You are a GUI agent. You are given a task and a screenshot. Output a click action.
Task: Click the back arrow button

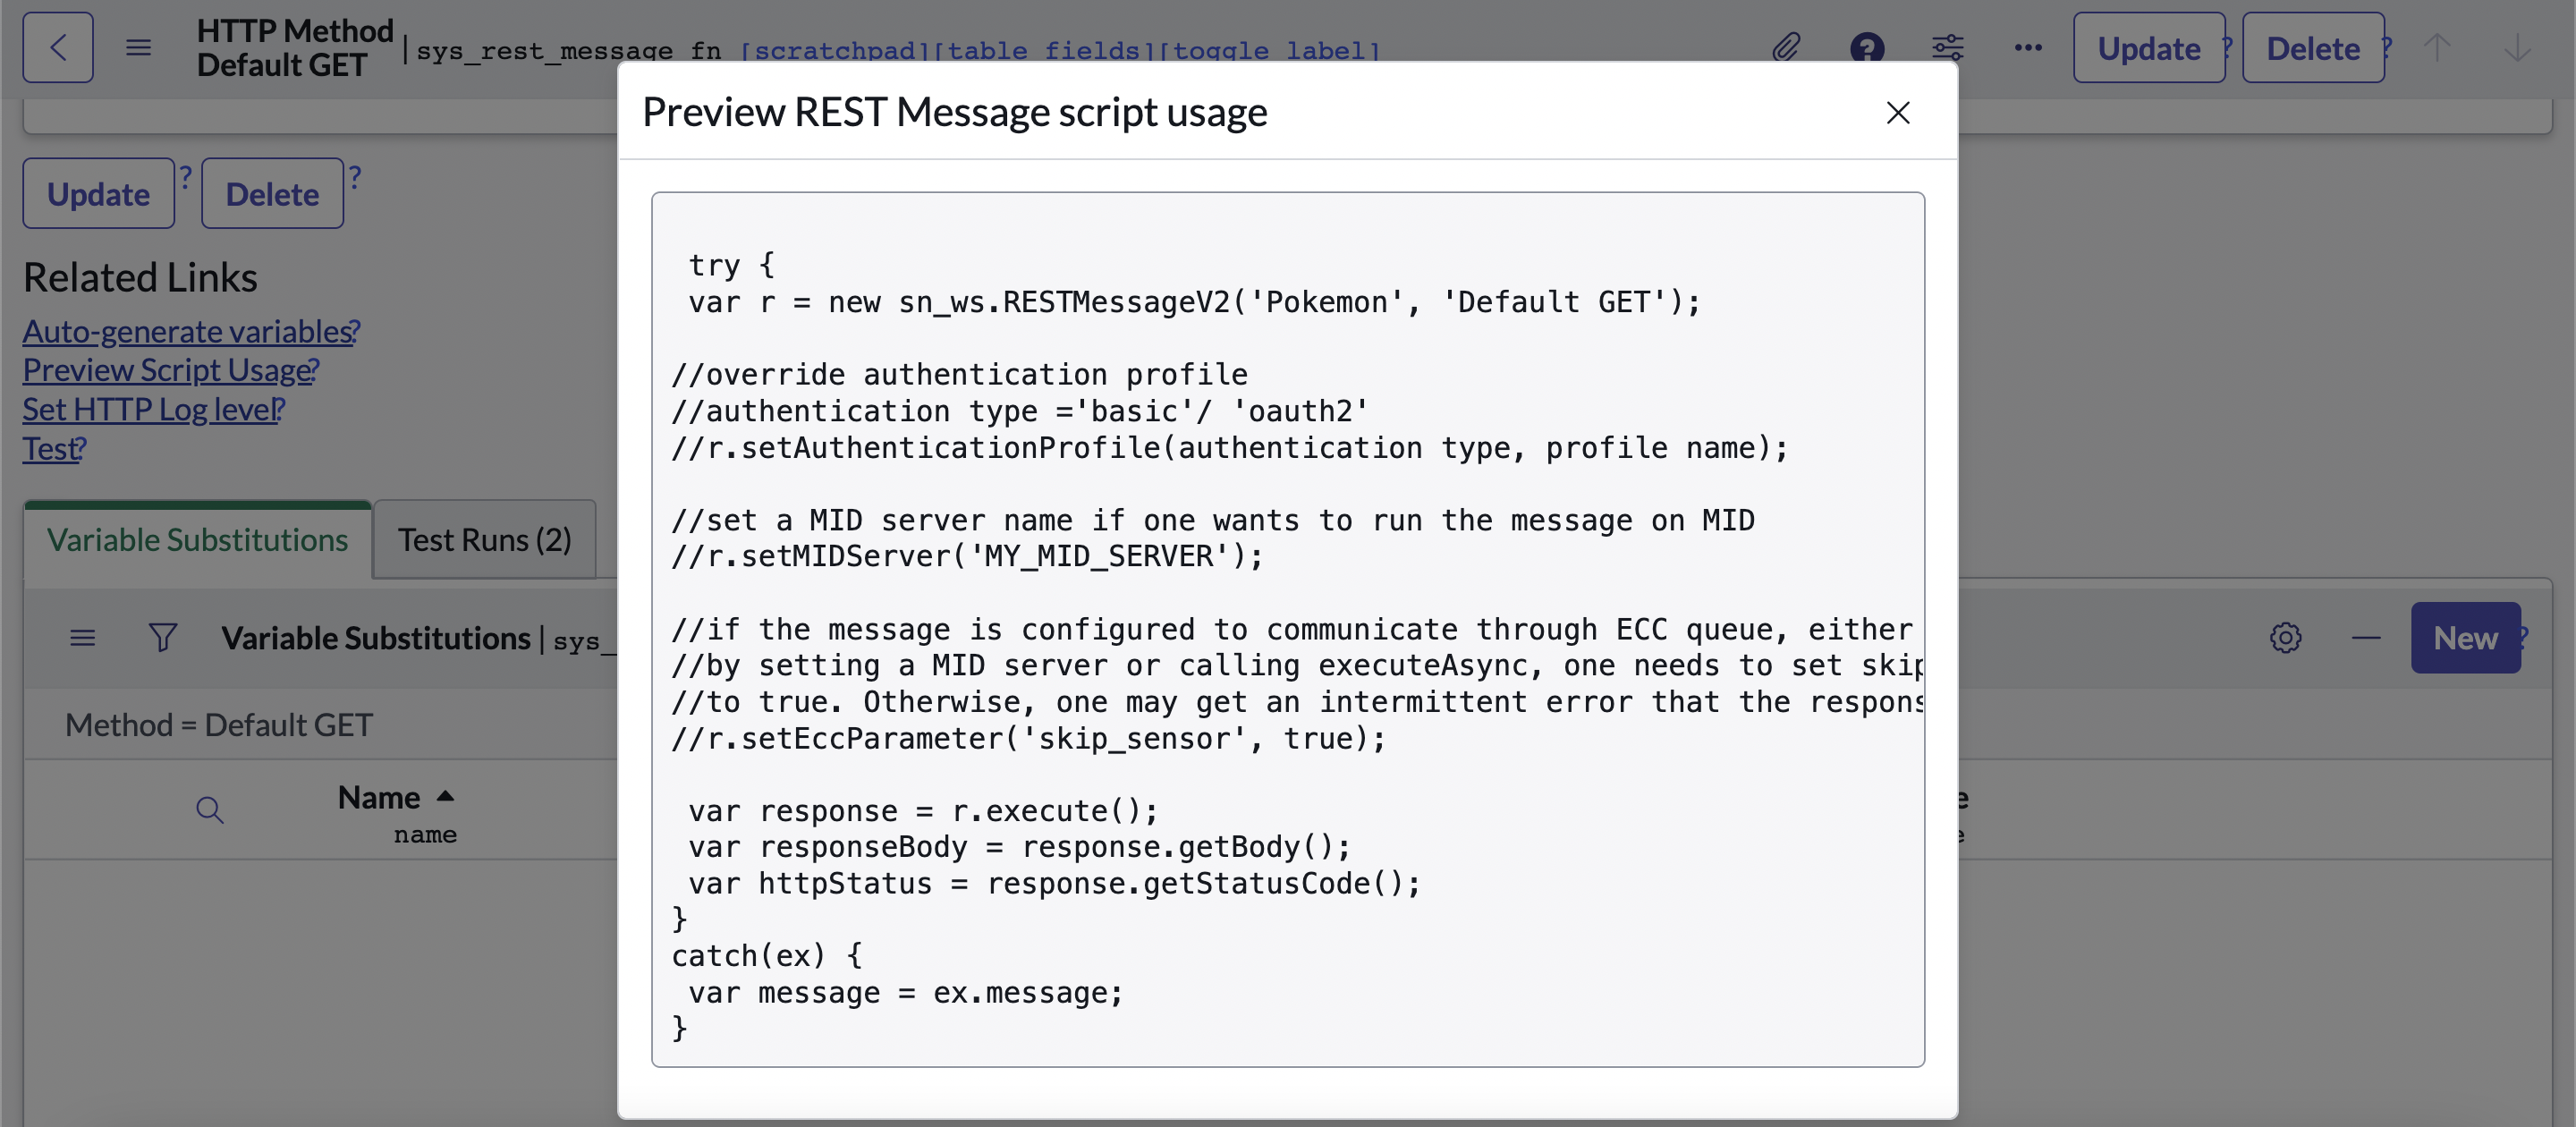coord(58,47)
